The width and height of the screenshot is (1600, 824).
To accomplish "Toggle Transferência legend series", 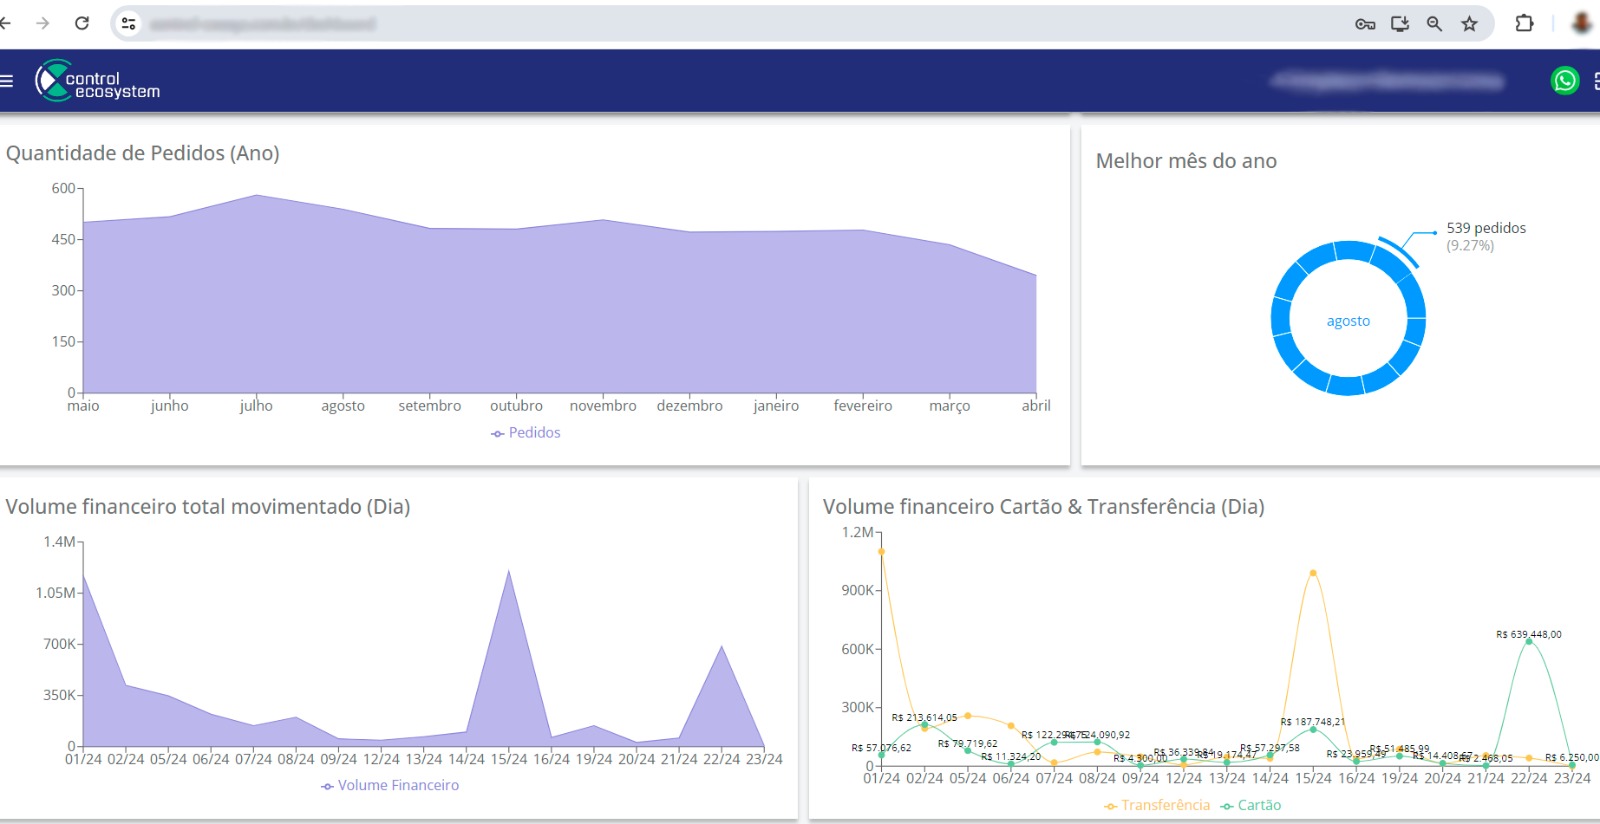I will [x=1157, y=806].
